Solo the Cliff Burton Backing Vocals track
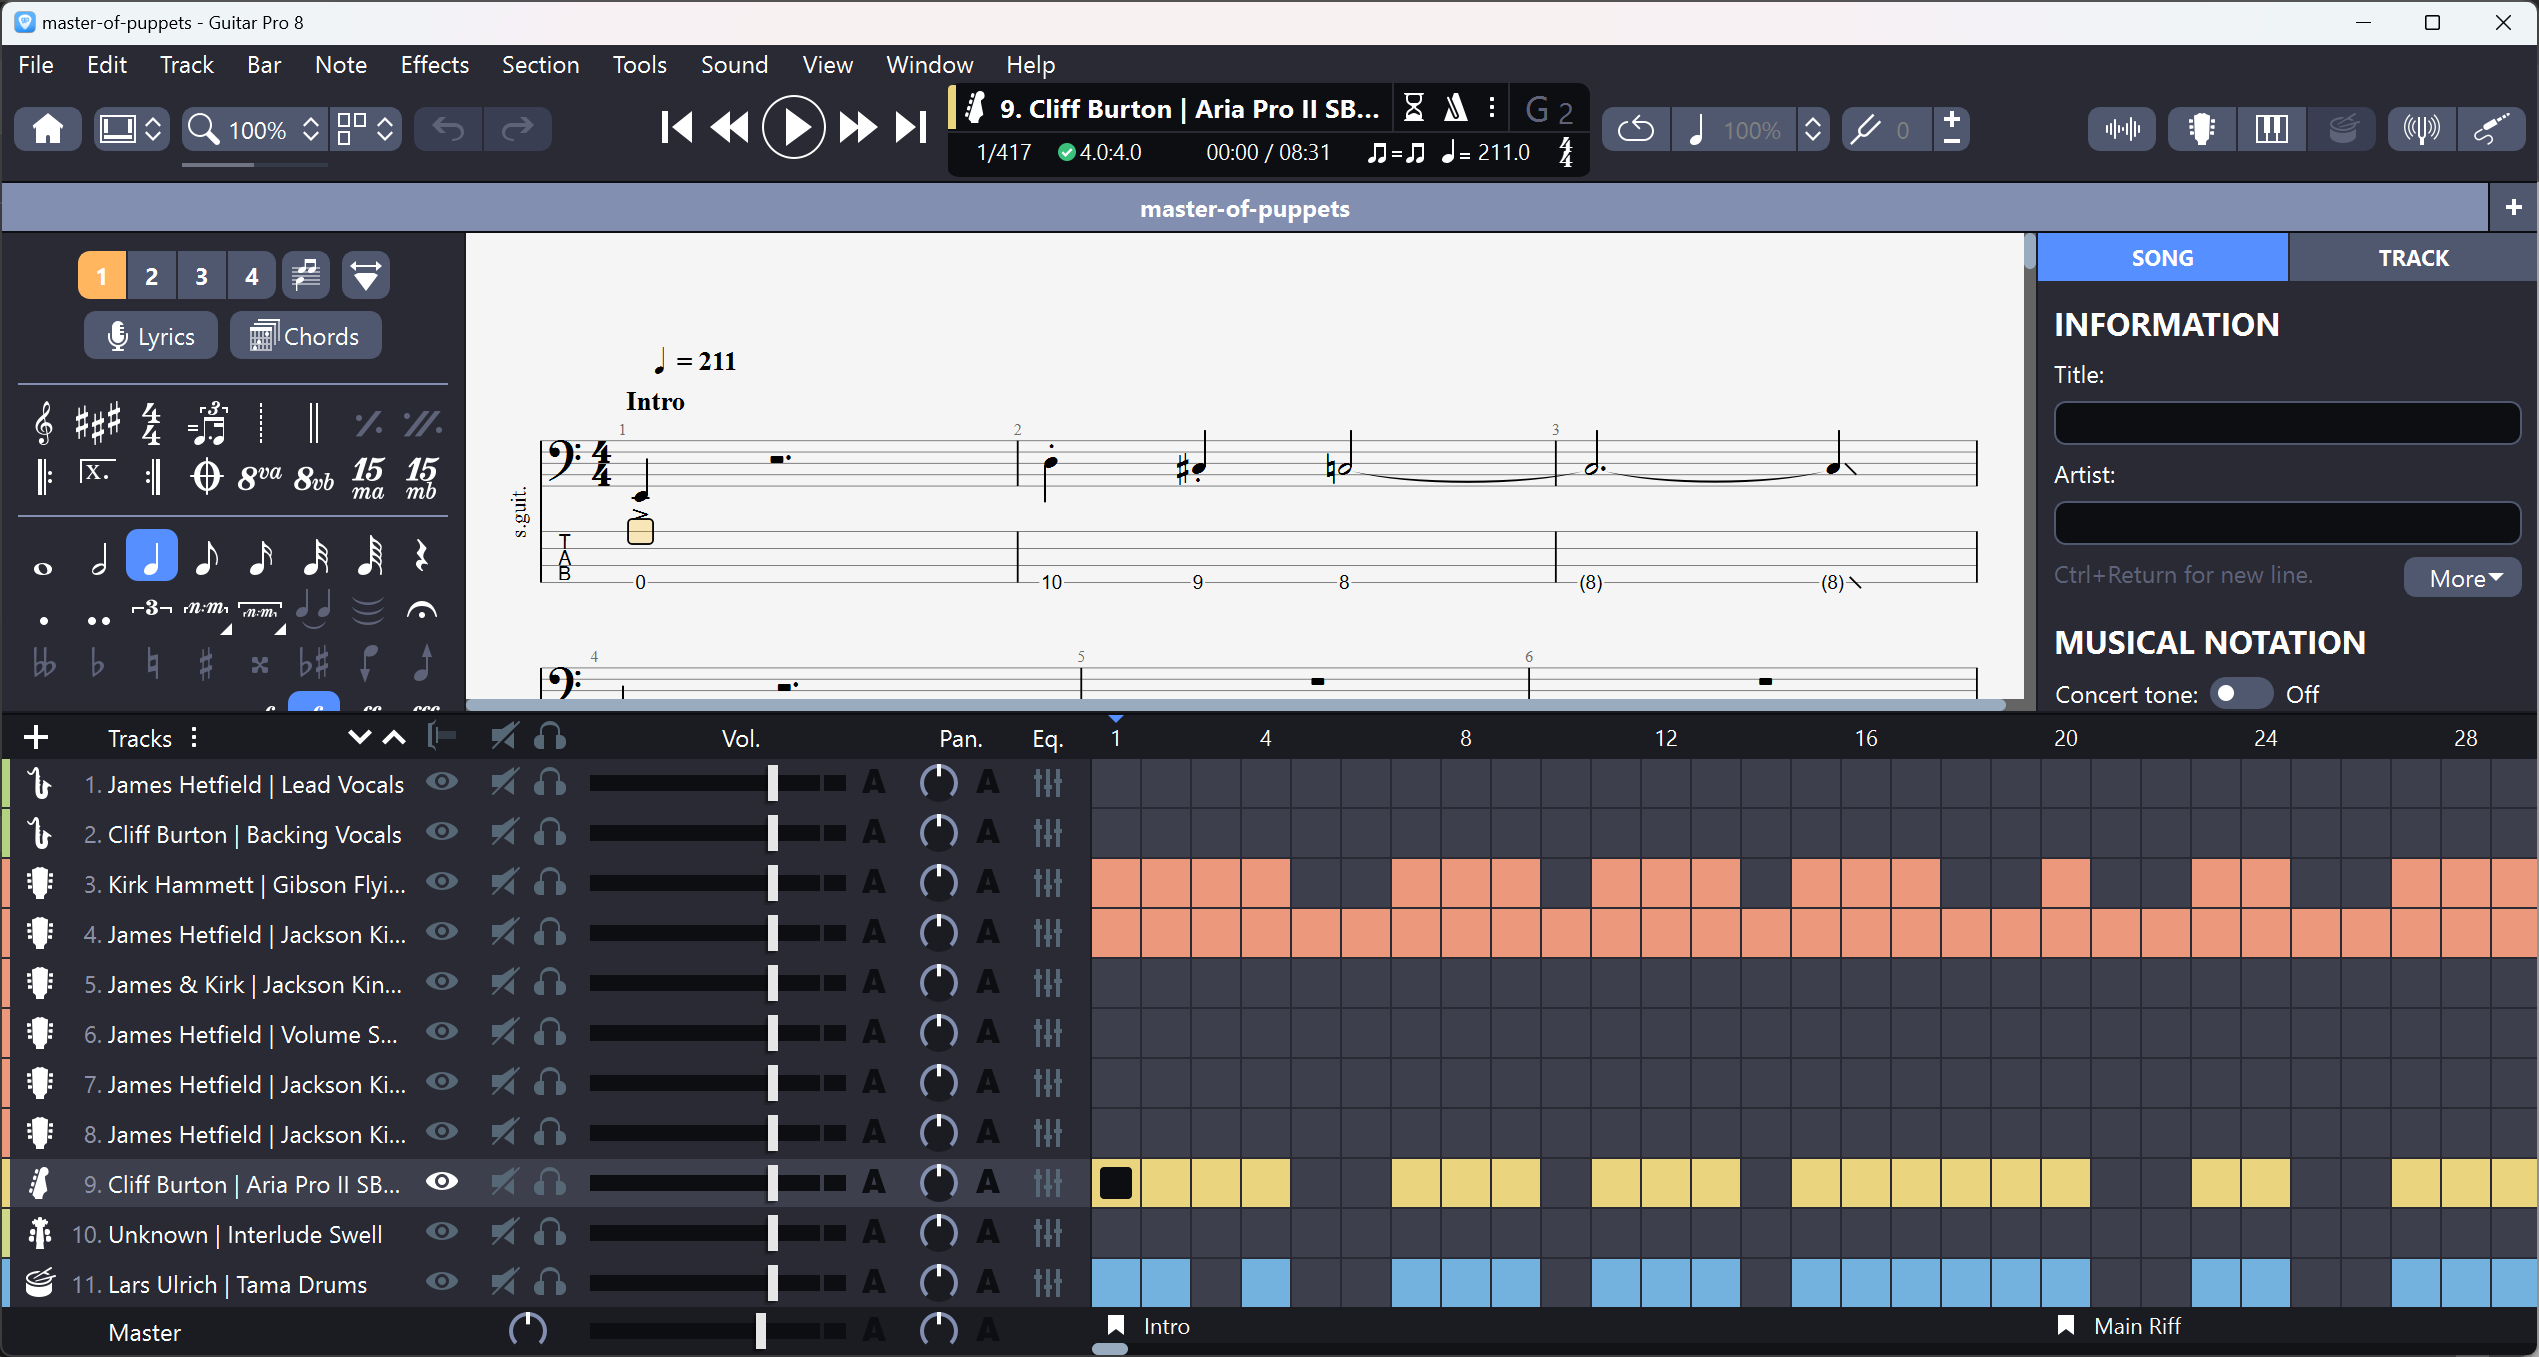The height and width of the screenshot is (1357, 2539). pyautogui.click(x=550, y=832)
